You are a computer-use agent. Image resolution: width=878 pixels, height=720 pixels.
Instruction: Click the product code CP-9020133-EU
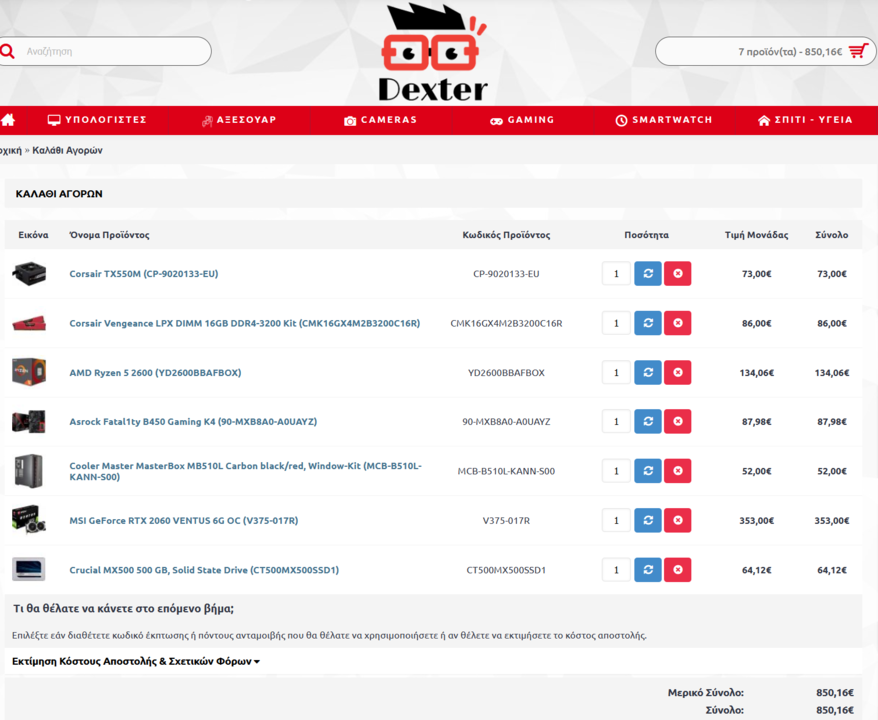(x=506, y=274)
